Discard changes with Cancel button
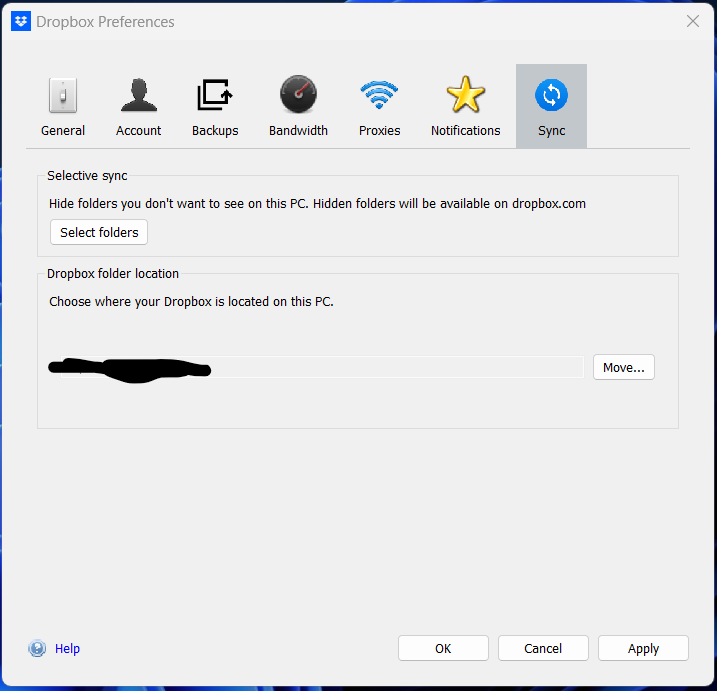Viewport: 717px width, 691px height. (543, 648)
